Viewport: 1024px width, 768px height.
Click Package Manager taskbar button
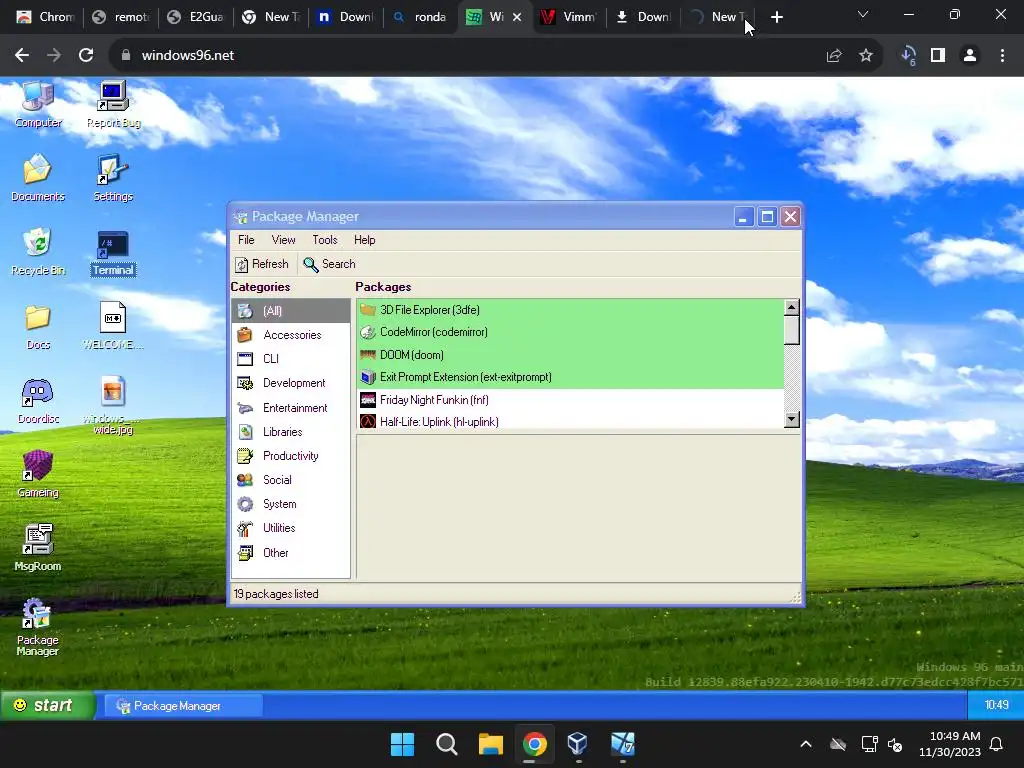click(185, 706)
